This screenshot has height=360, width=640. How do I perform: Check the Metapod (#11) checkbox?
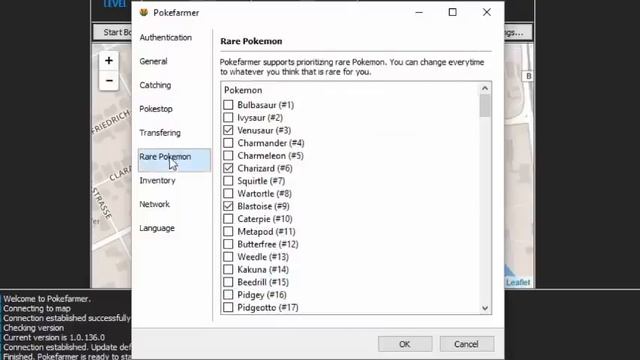coord(228,231)
